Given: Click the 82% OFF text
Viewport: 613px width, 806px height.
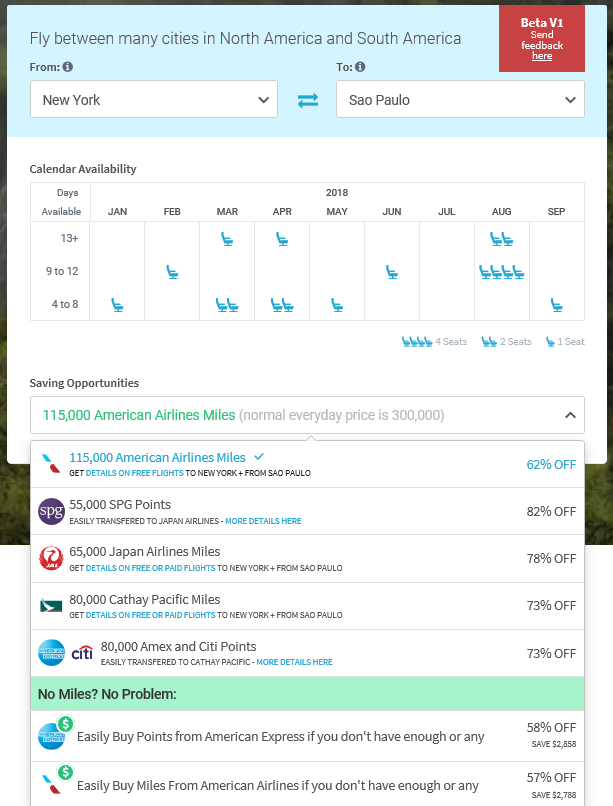Looking at the screenshot, I should tap(551, 511).
